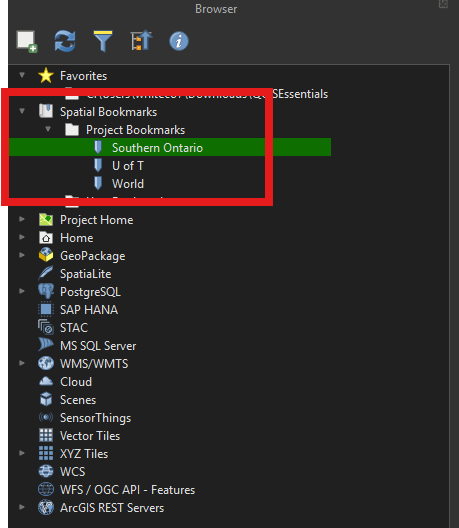Refresh the browser tree
459x528 pixels.
coord(65,41)
